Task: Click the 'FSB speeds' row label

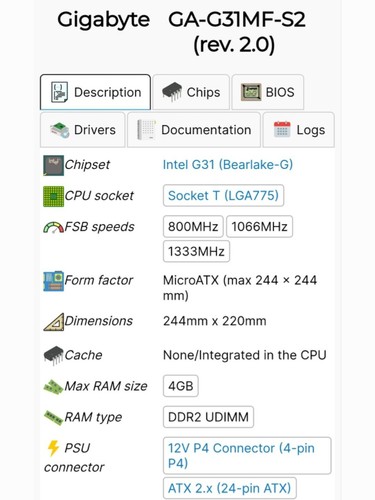Action: point(99,227)
